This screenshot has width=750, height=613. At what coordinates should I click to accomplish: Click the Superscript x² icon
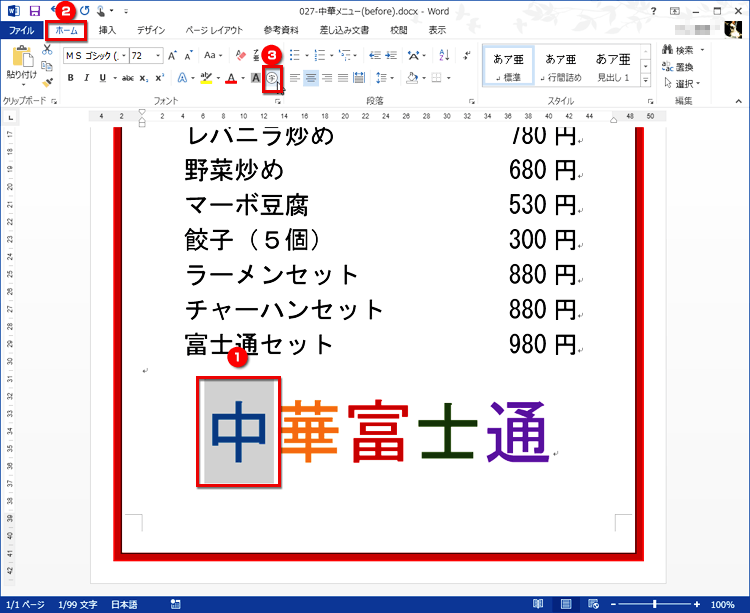(x=160, y=78)
